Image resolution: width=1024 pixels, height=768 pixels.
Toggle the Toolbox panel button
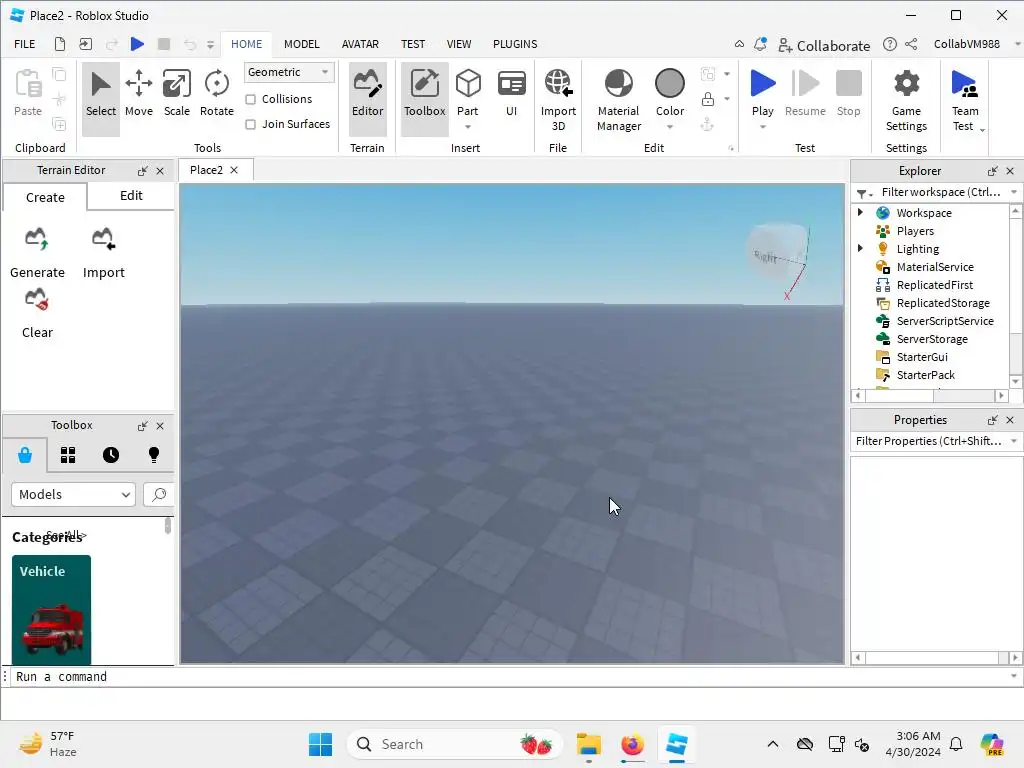[x=424, y=99]
